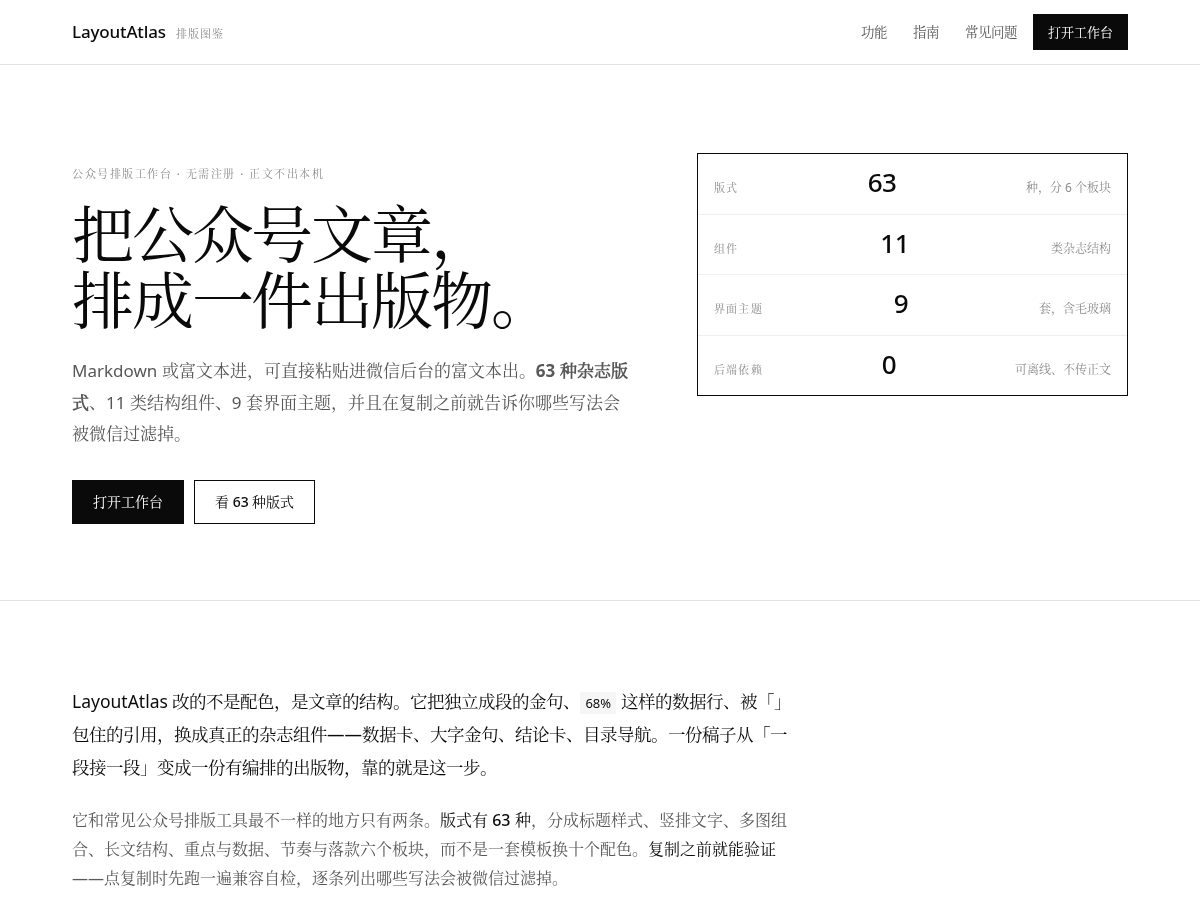Screen dimensions: 1200x900
Task: Click the text 可离线、不传正文
Action: pyautogui.click(x=1063, y=369)
